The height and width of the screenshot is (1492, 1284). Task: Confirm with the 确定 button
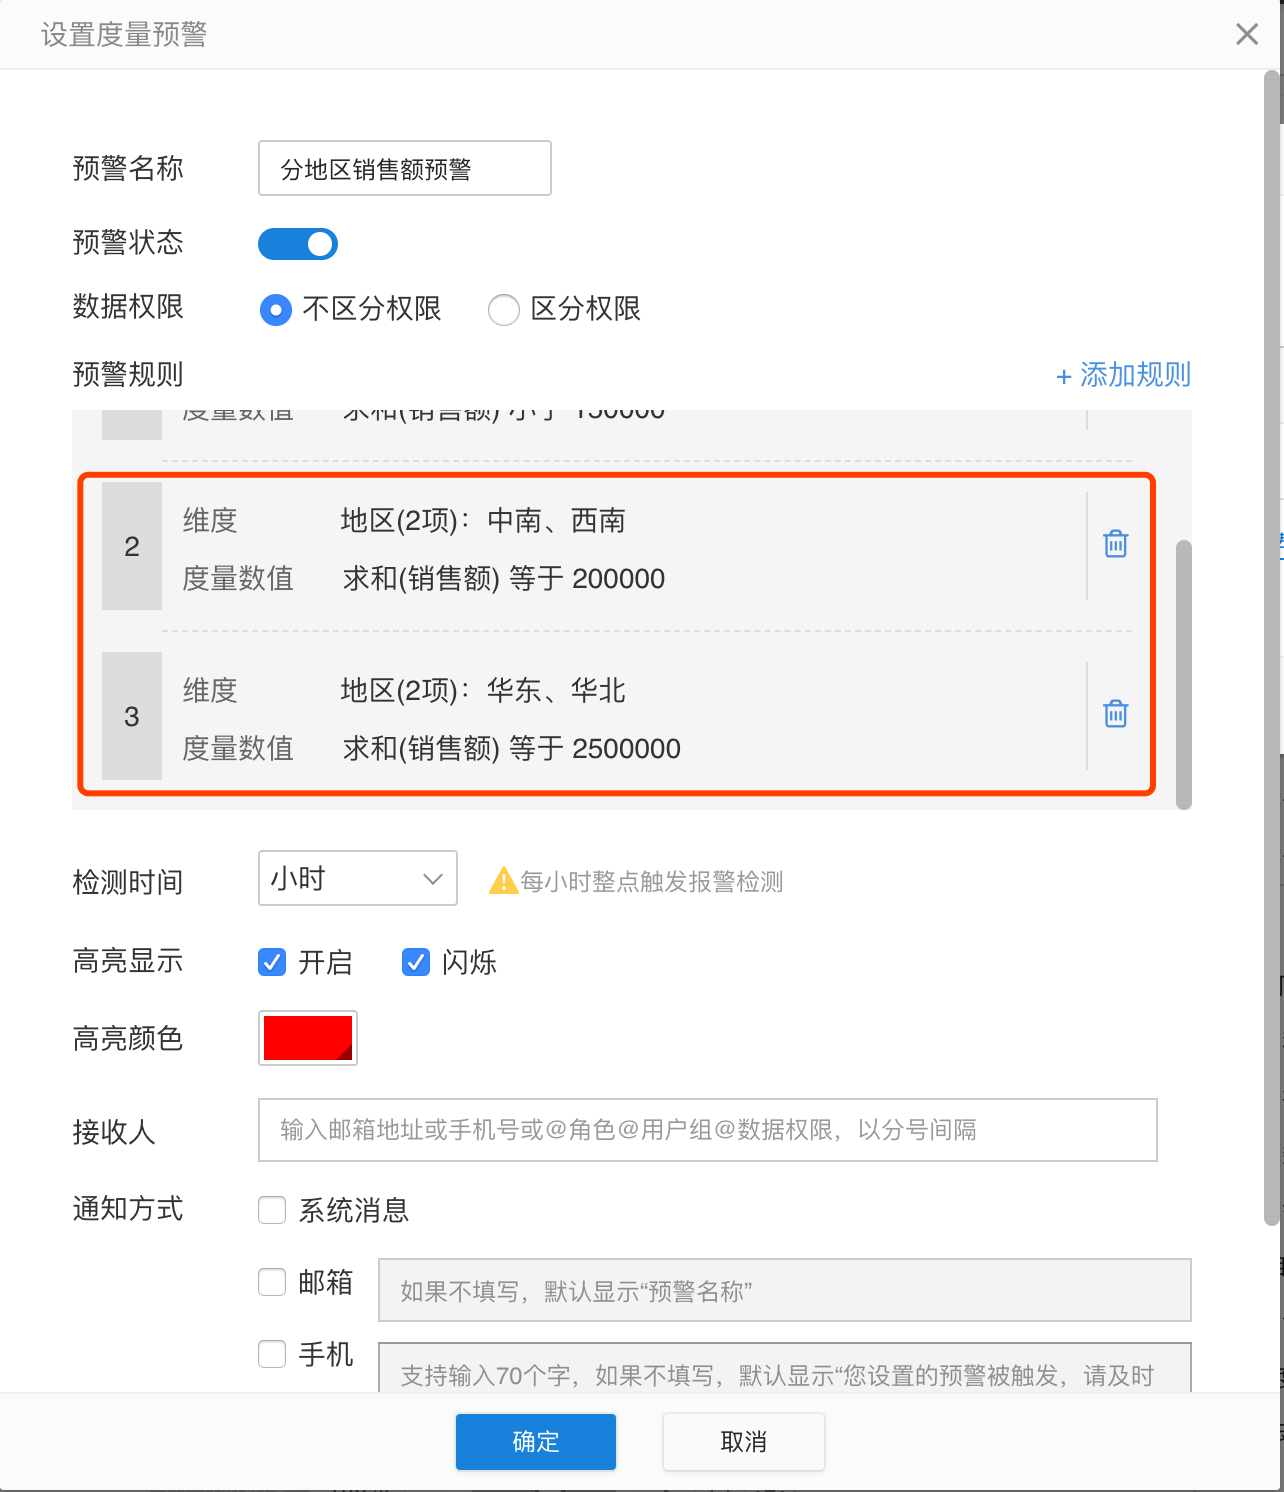pyautogui.click(x=536, y=1442)
